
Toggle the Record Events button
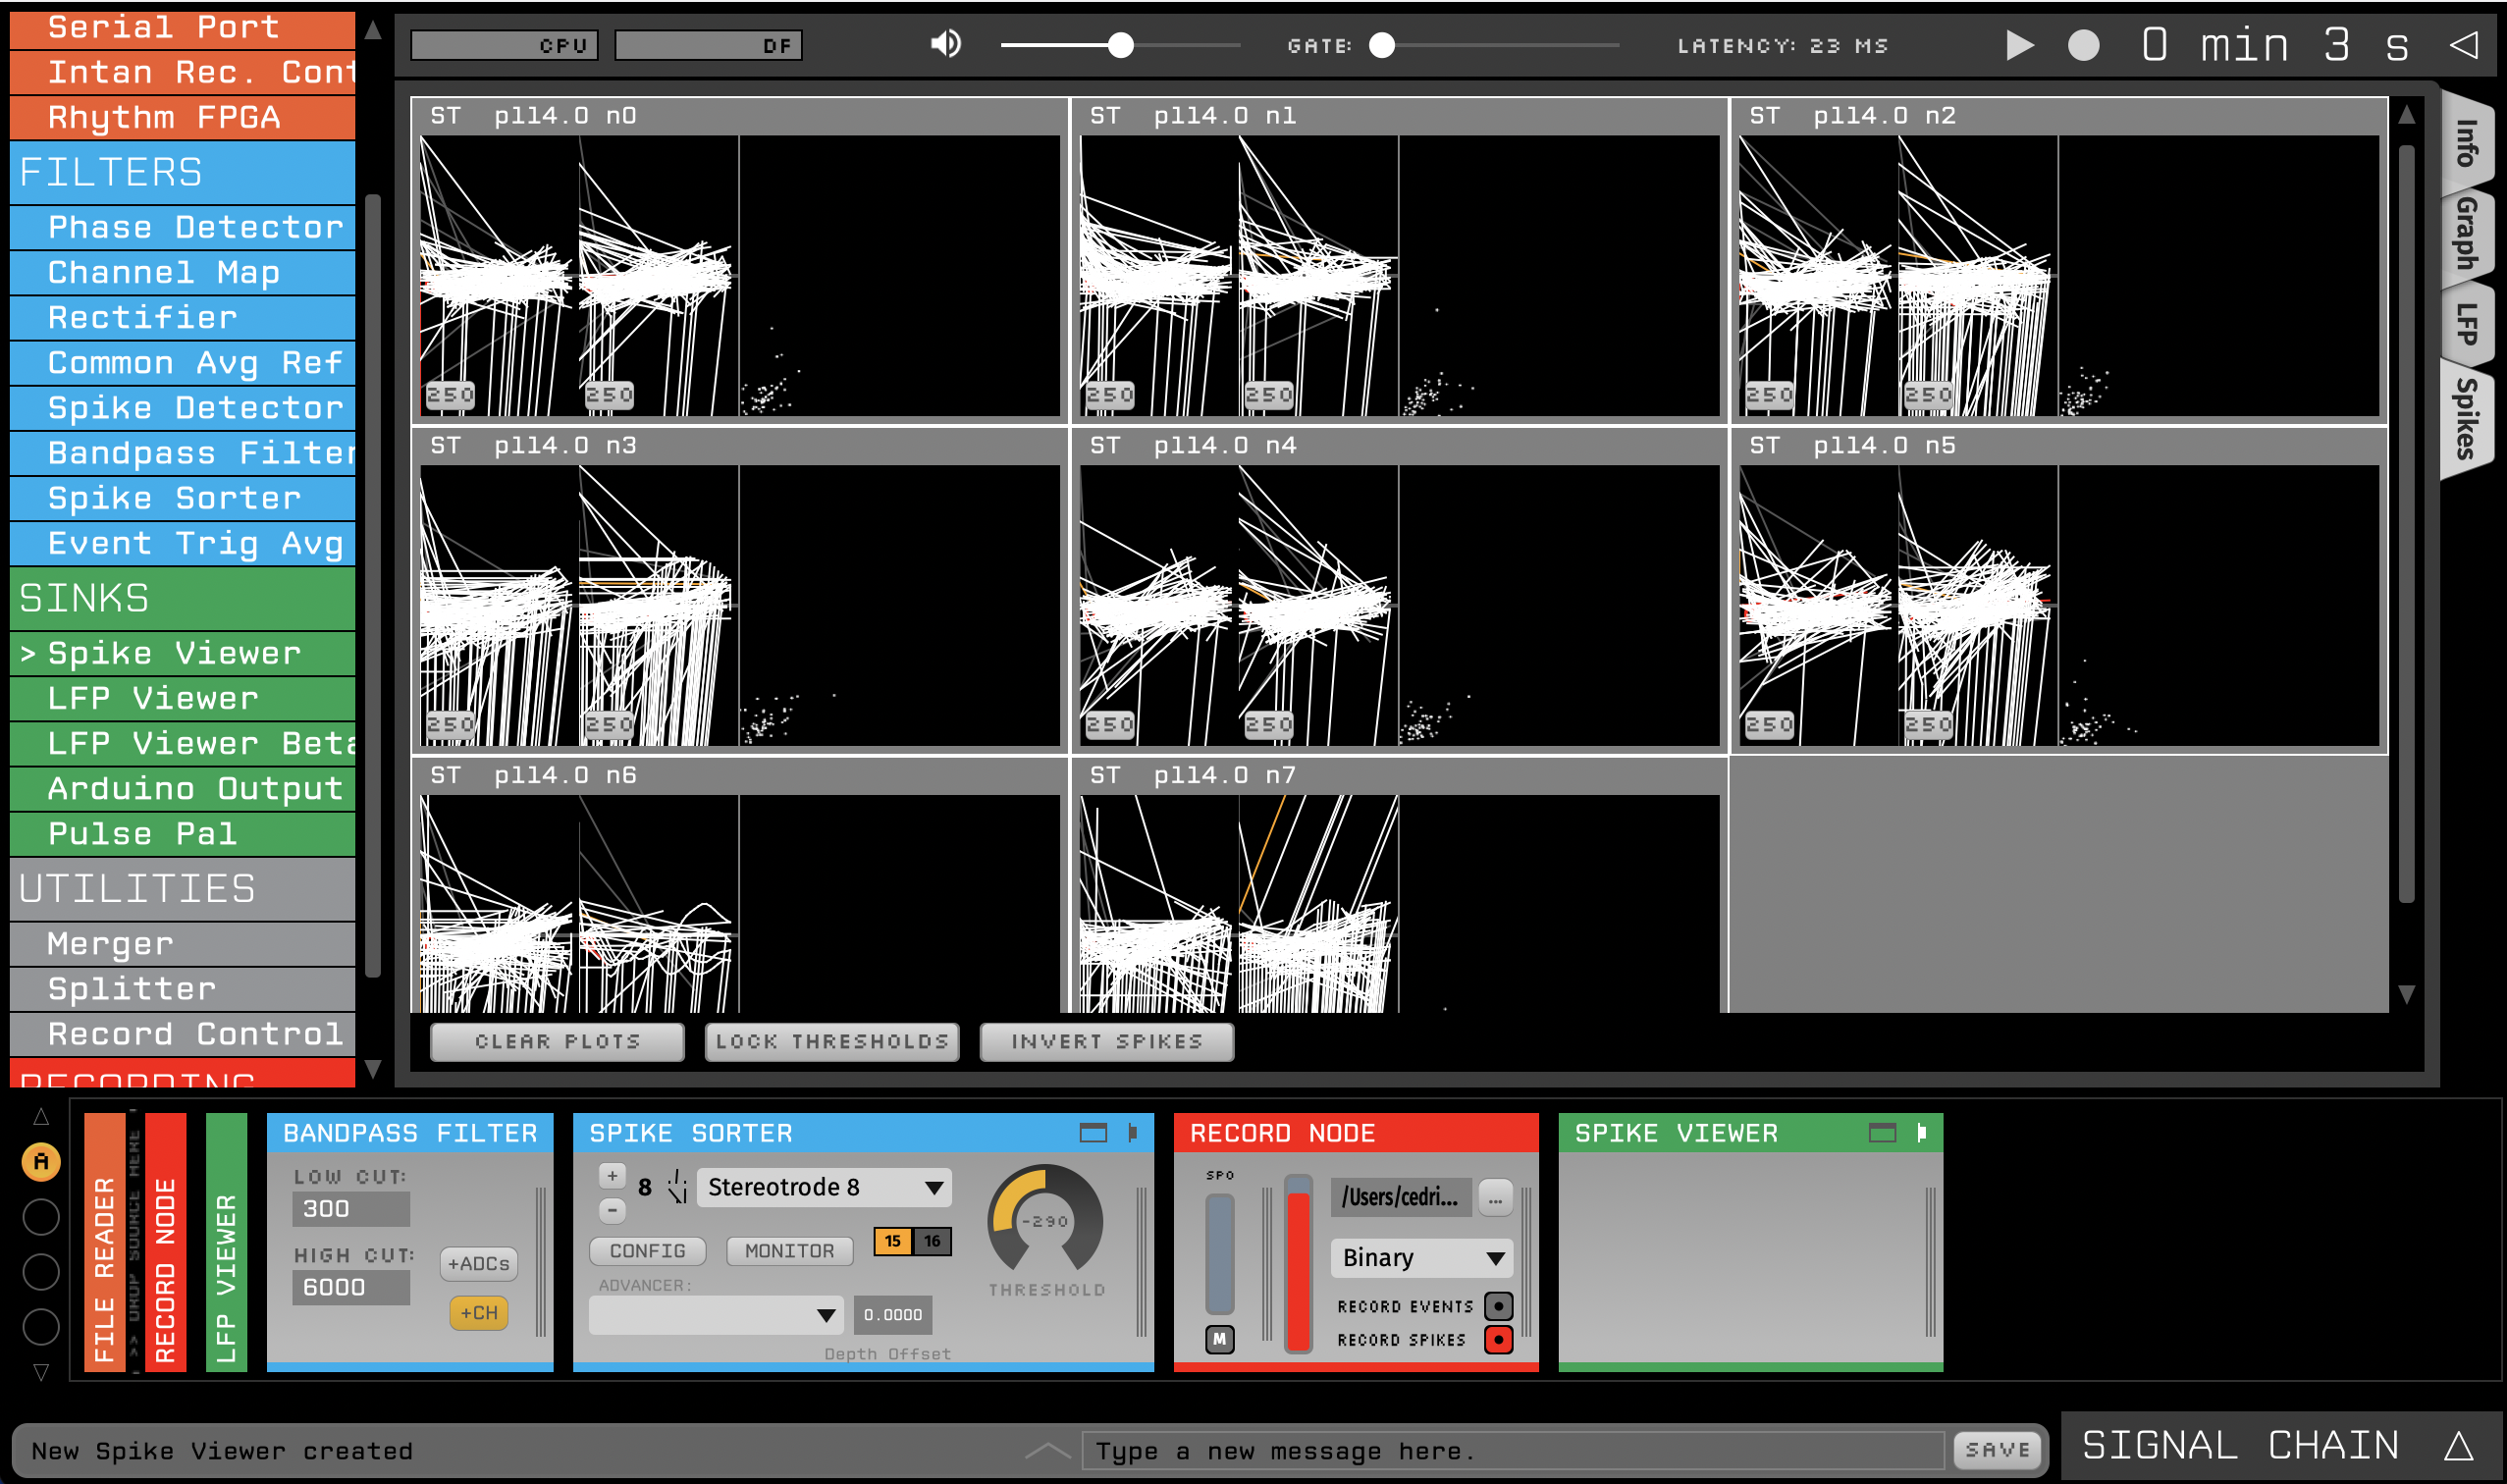1498,1306
